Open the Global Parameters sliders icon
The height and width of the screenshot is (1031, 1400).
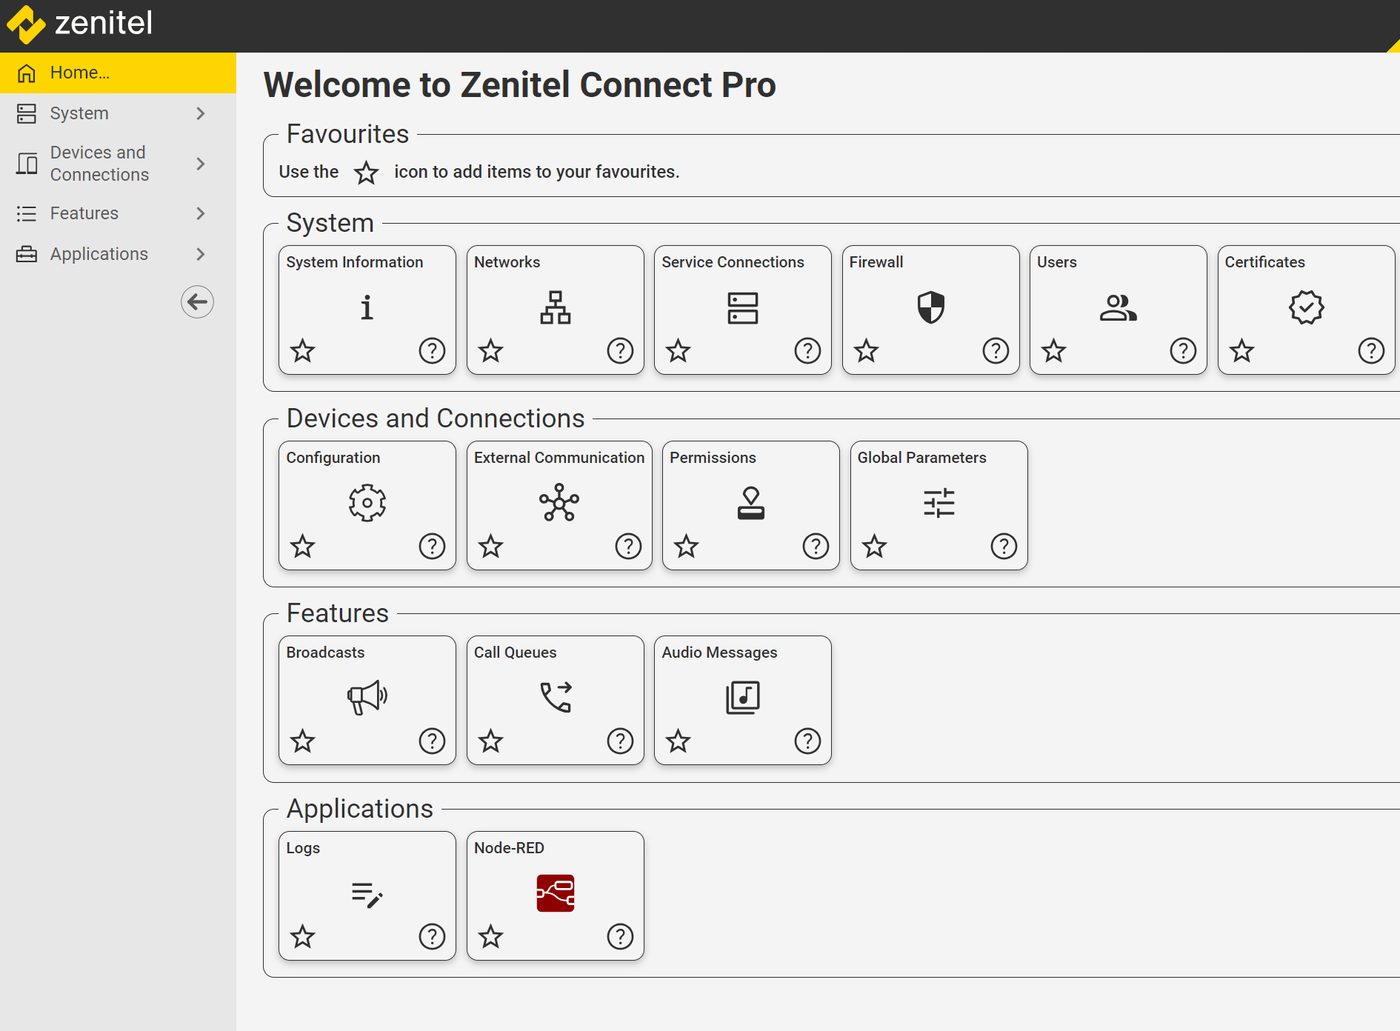[x=938, y=503]
